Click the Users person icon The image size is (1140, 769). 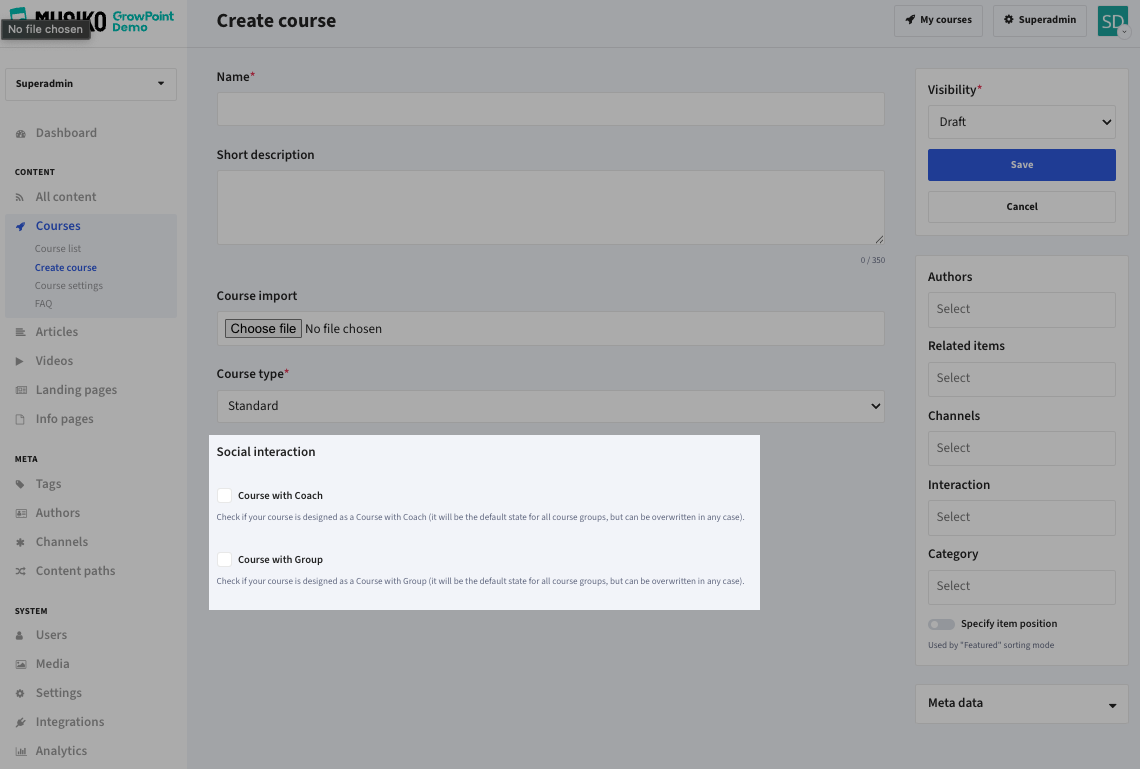click(20, 635)
